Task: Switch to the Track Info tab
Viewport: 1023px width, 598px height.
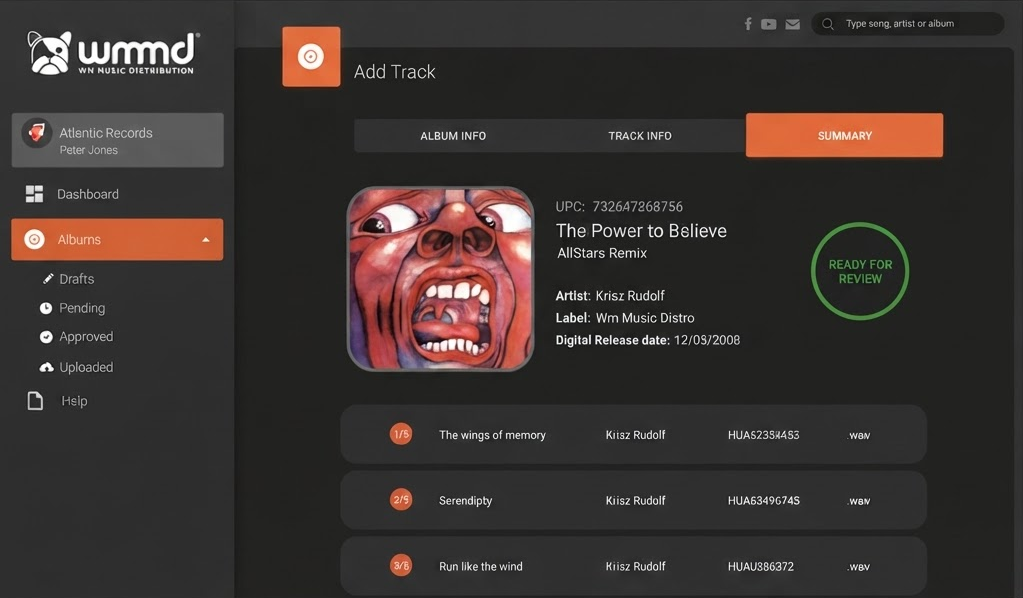Action: [x=640, y=136]
